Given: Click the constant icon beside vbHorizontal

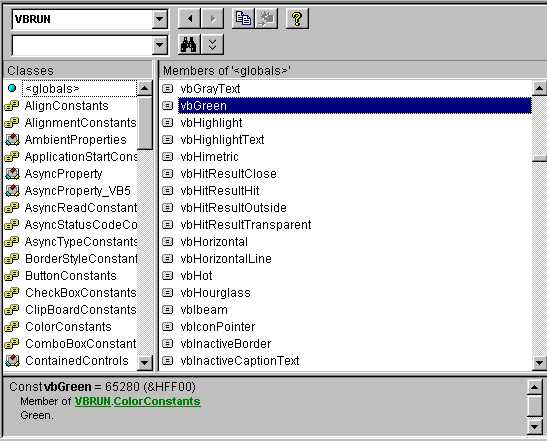Looking at the screenshot, I should [x=168, y=241].
